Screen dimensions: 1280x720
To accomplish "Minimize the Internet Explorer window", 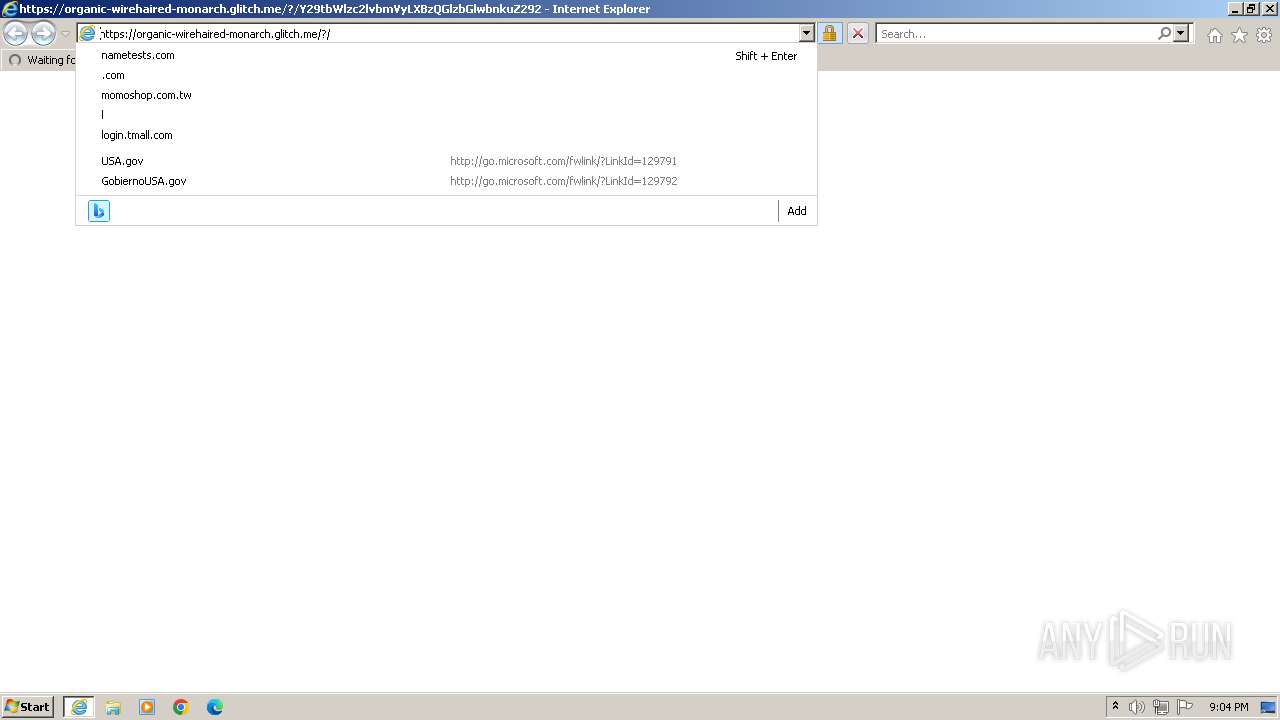I will tap(1234, 9).
